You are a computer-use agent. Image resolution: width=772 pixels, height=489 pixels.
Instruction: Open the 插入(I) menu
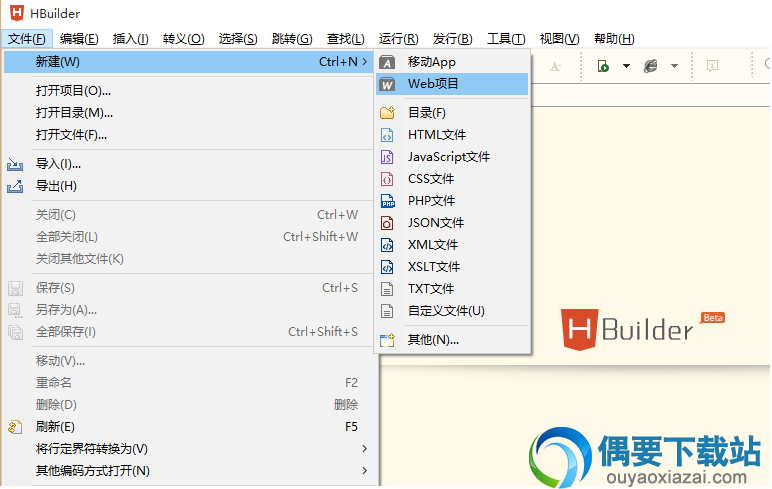[130, 38]
